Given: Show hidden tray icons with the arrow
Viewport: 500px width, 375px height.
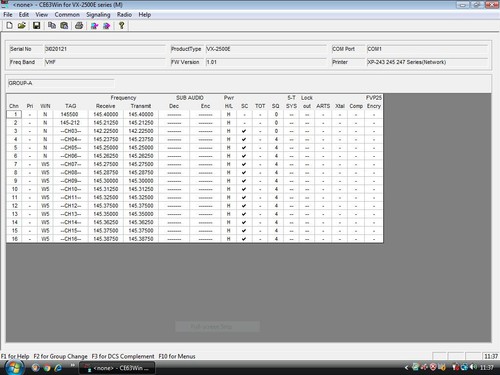Looking at the screenshot, I should 406,368.
